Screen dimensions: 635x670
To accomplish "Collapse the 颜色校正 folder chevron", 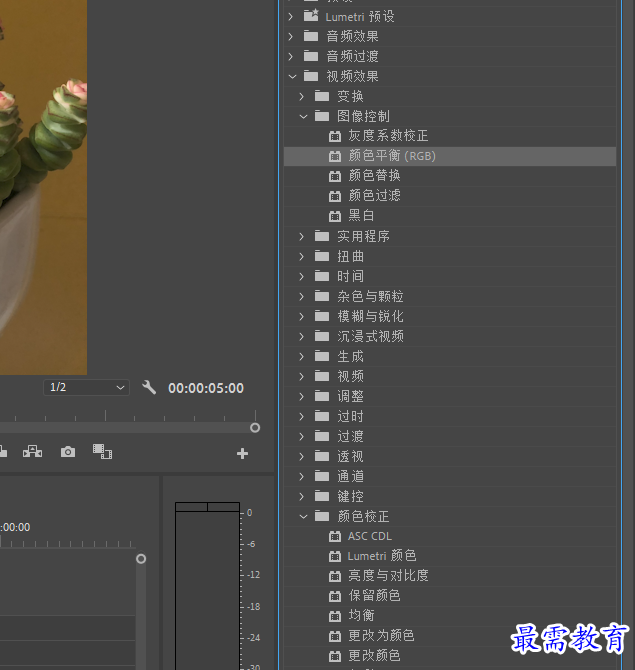I will tap(303, 517).
